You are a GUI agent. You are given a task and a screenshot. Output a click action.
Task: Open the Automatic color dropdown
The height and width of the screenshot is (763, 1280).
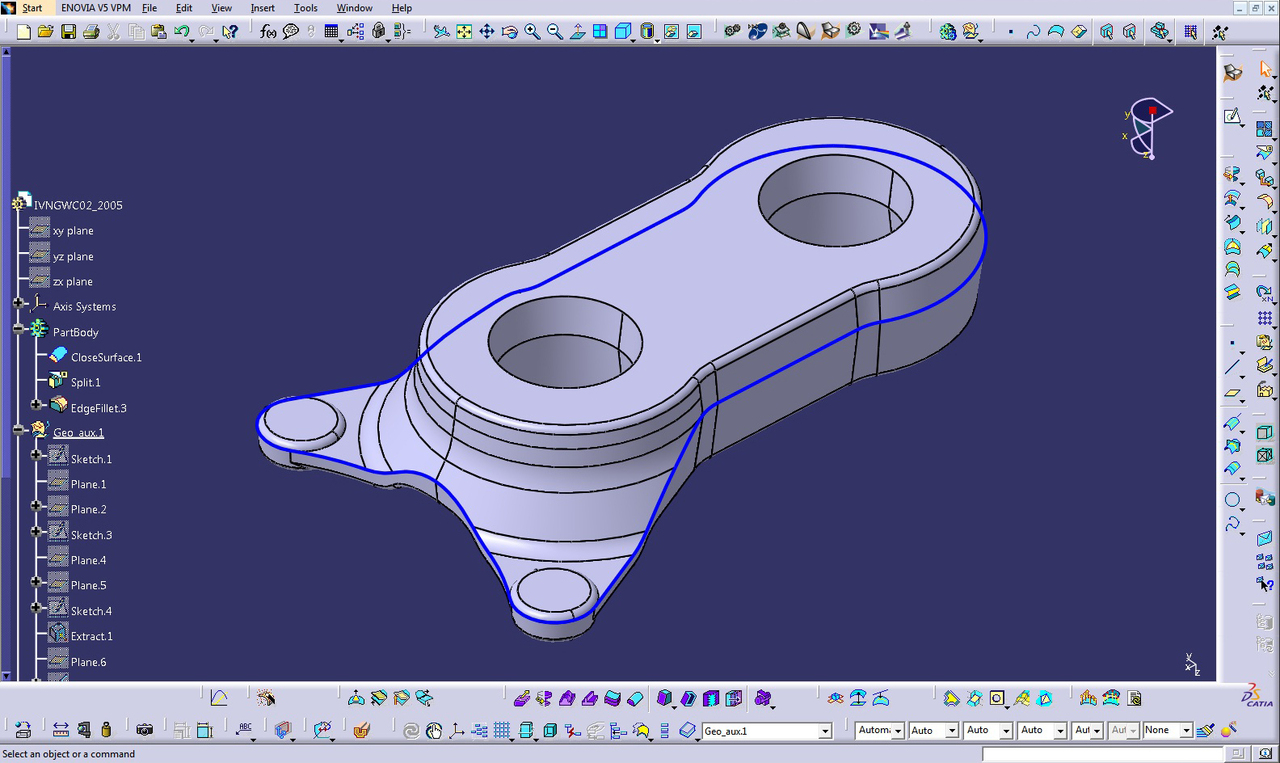point(898,731)
